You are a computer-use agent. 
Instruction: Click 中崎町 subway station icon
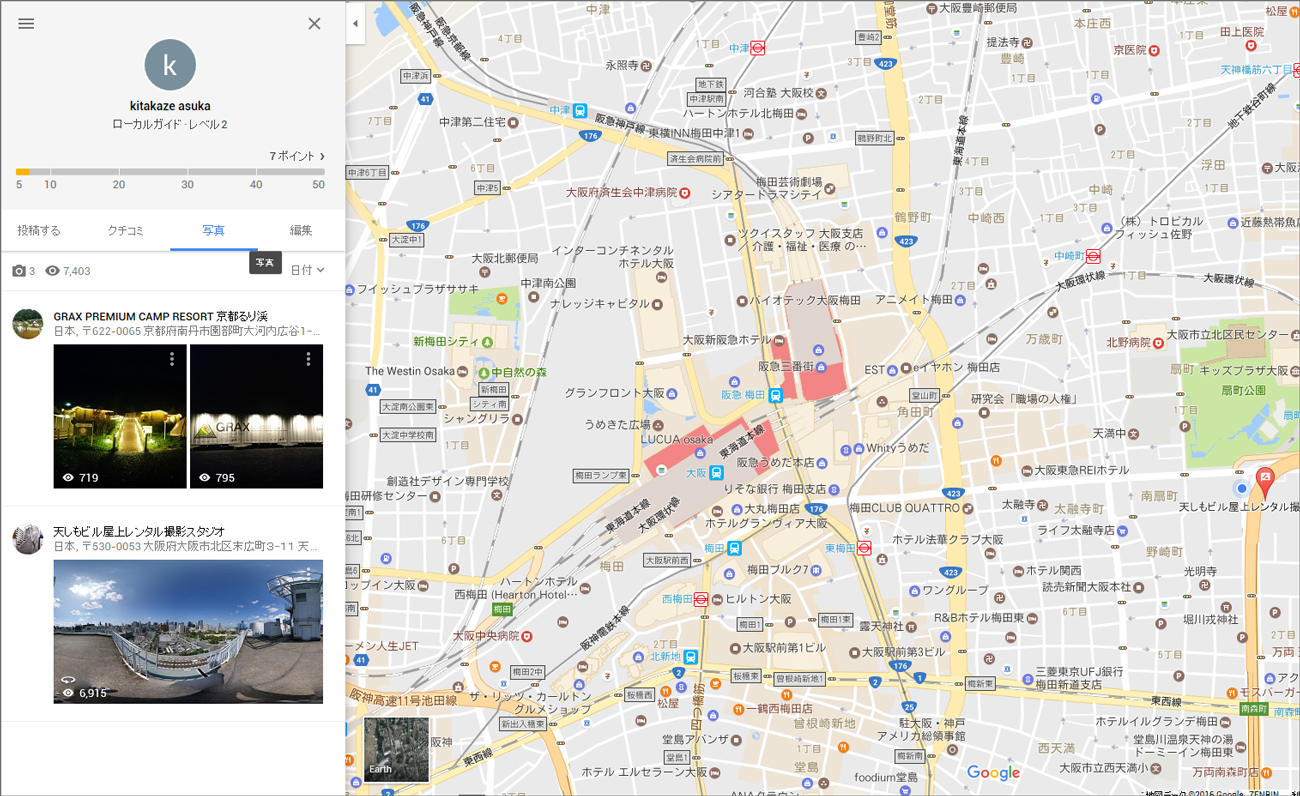pos(1093,256)
